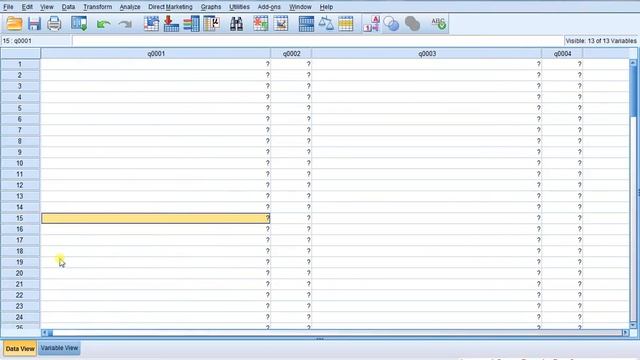Image resolution: width=640 pixels, height=360 pixels.
Task: Open the Split File icon
Action: tap(306, 24)
